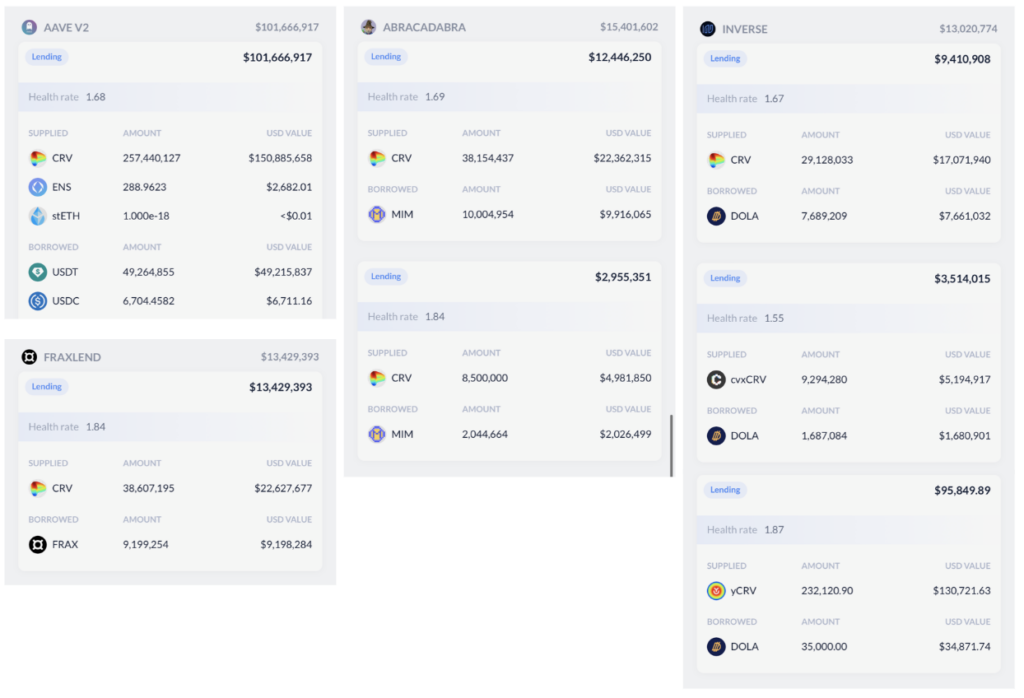Click the ABRACADABRA protocol title
Viewport: 1024px width, 698px height.
tap(424, 27)
